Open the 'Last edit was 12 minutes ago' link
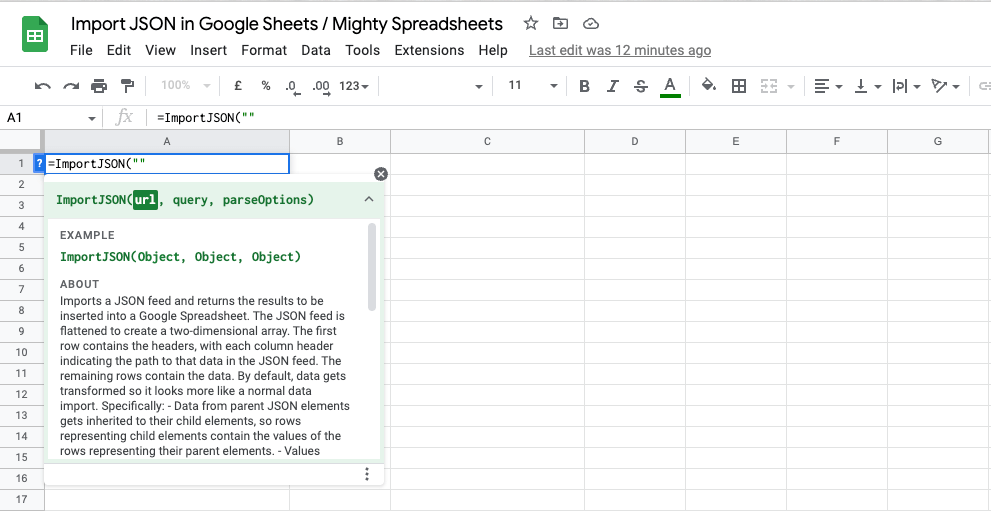Screen dimensions: 991x511 (x=620, y=50)
